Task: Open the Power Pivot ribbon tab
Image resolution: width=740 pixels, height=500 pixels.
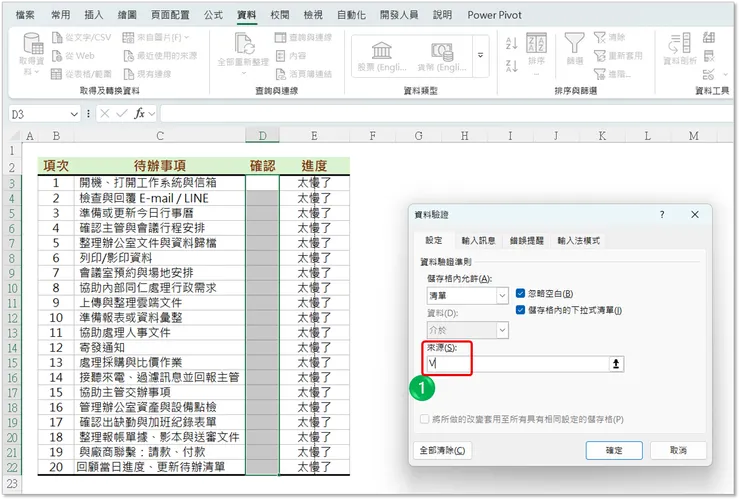Action: pyautogui.click(x=494, y=15)
